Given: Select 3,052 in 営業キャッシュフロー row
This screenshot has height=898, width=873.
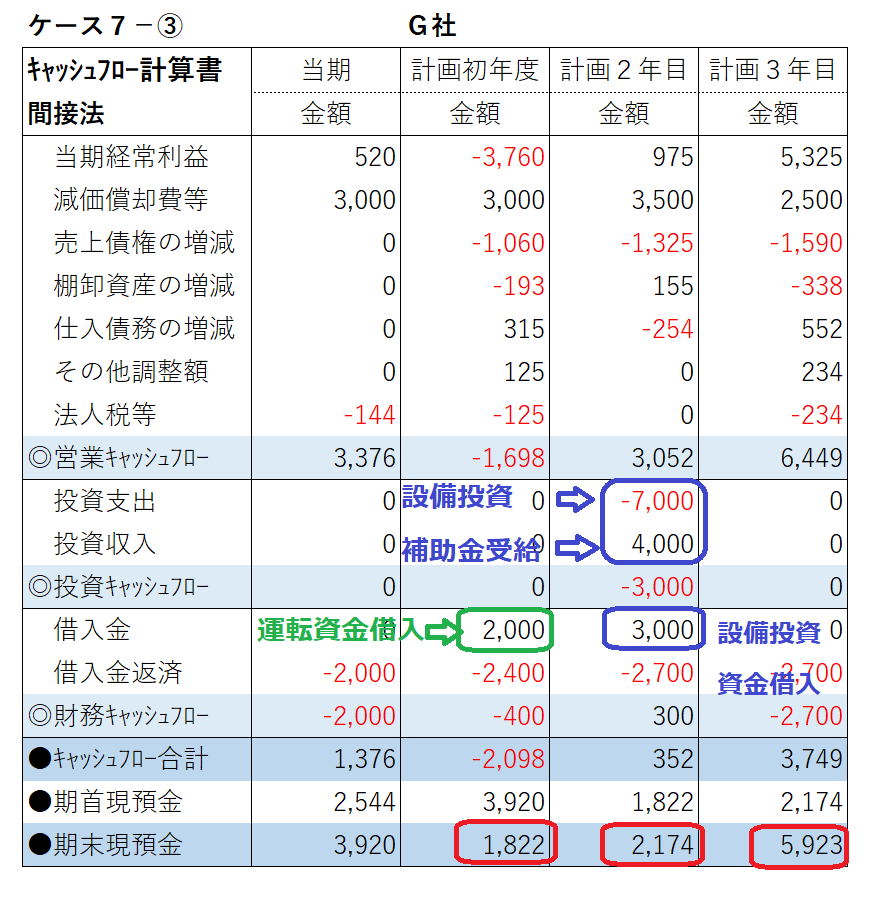Looking at the screenshot, I should click(x=662, y=458).
